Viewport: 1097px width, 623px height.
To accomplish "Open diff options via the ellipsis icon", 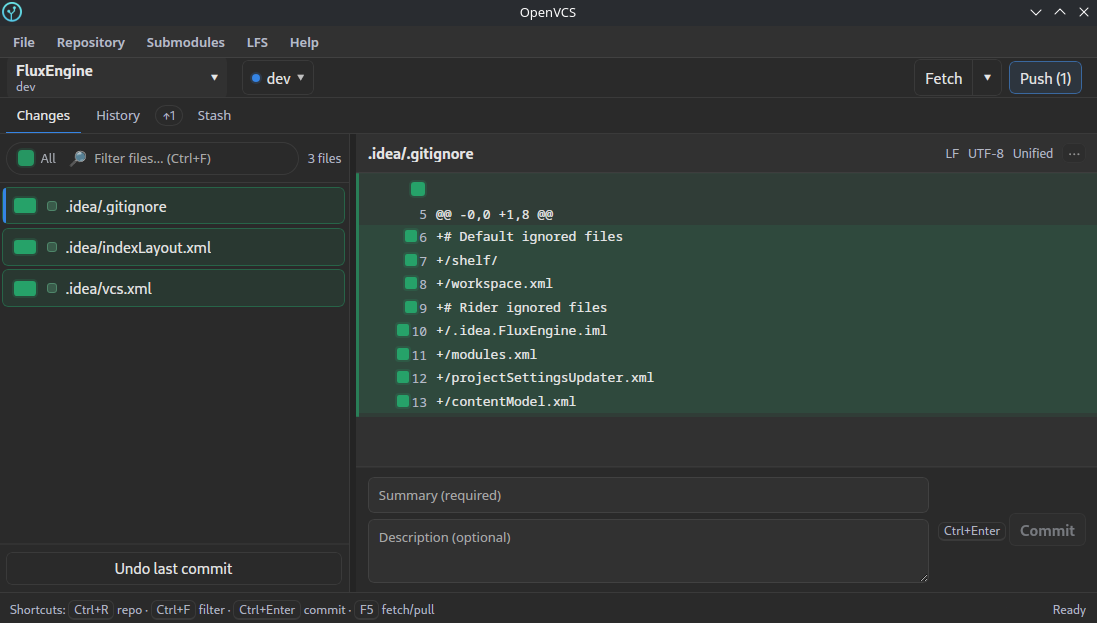I will [x=1074, y=153].
